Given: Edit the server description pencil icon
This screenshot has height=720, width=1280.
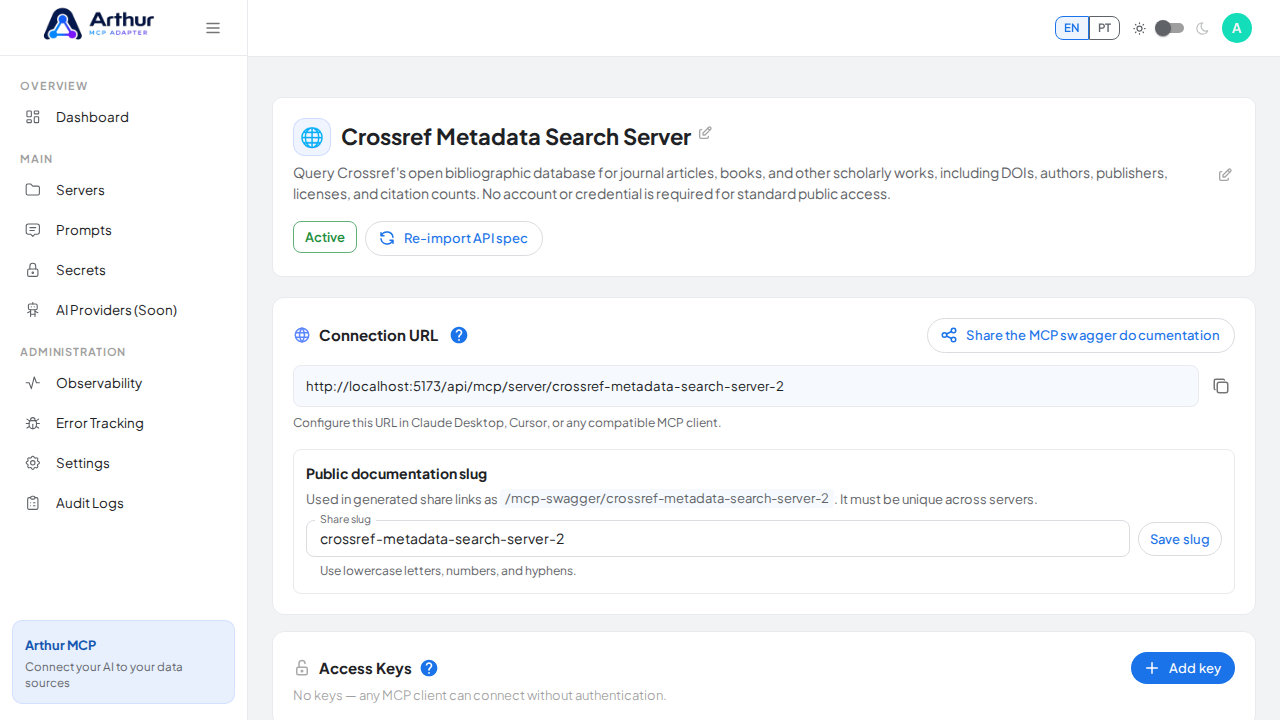Looking at the screenshot, I should click(1225, 175).
